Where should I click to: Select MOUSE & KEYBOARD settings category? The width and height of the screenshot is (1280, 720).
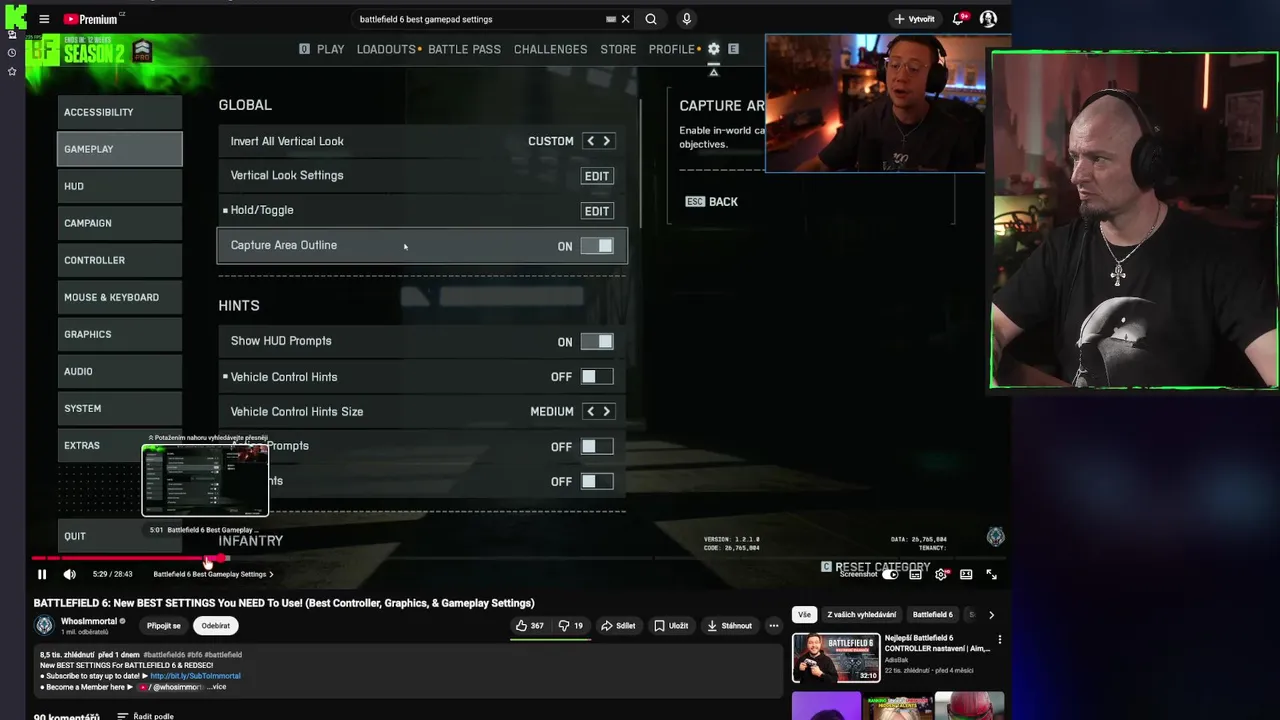click(120, 297)
